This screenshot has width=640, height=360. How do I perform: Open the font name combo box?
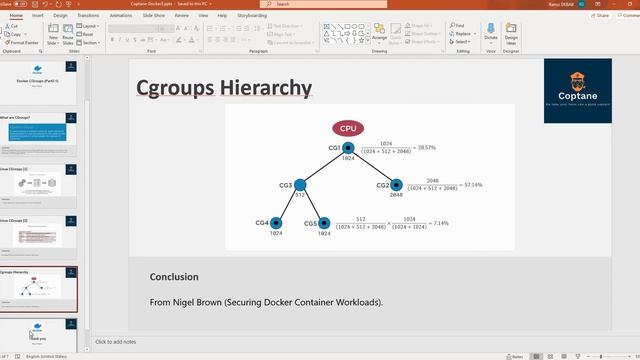click(x=133, y=28)
